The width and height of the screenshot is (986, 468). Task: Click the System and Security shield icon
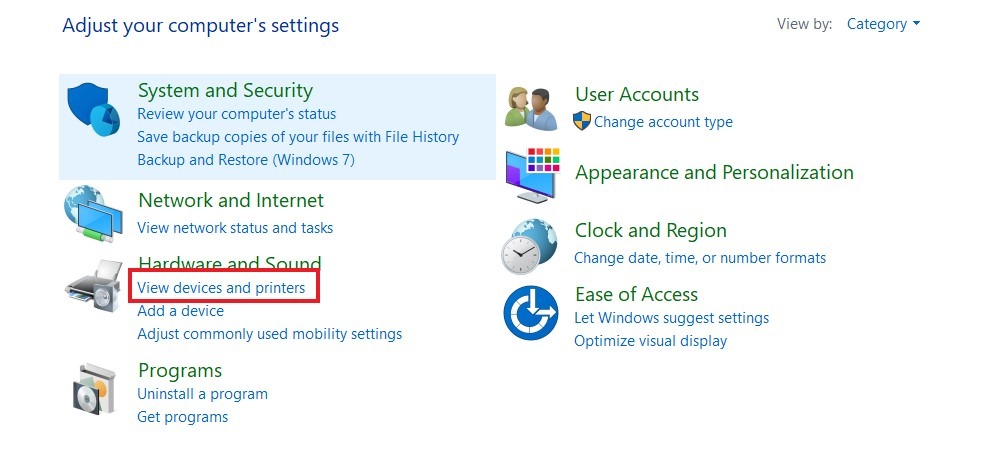click(94, 110)
